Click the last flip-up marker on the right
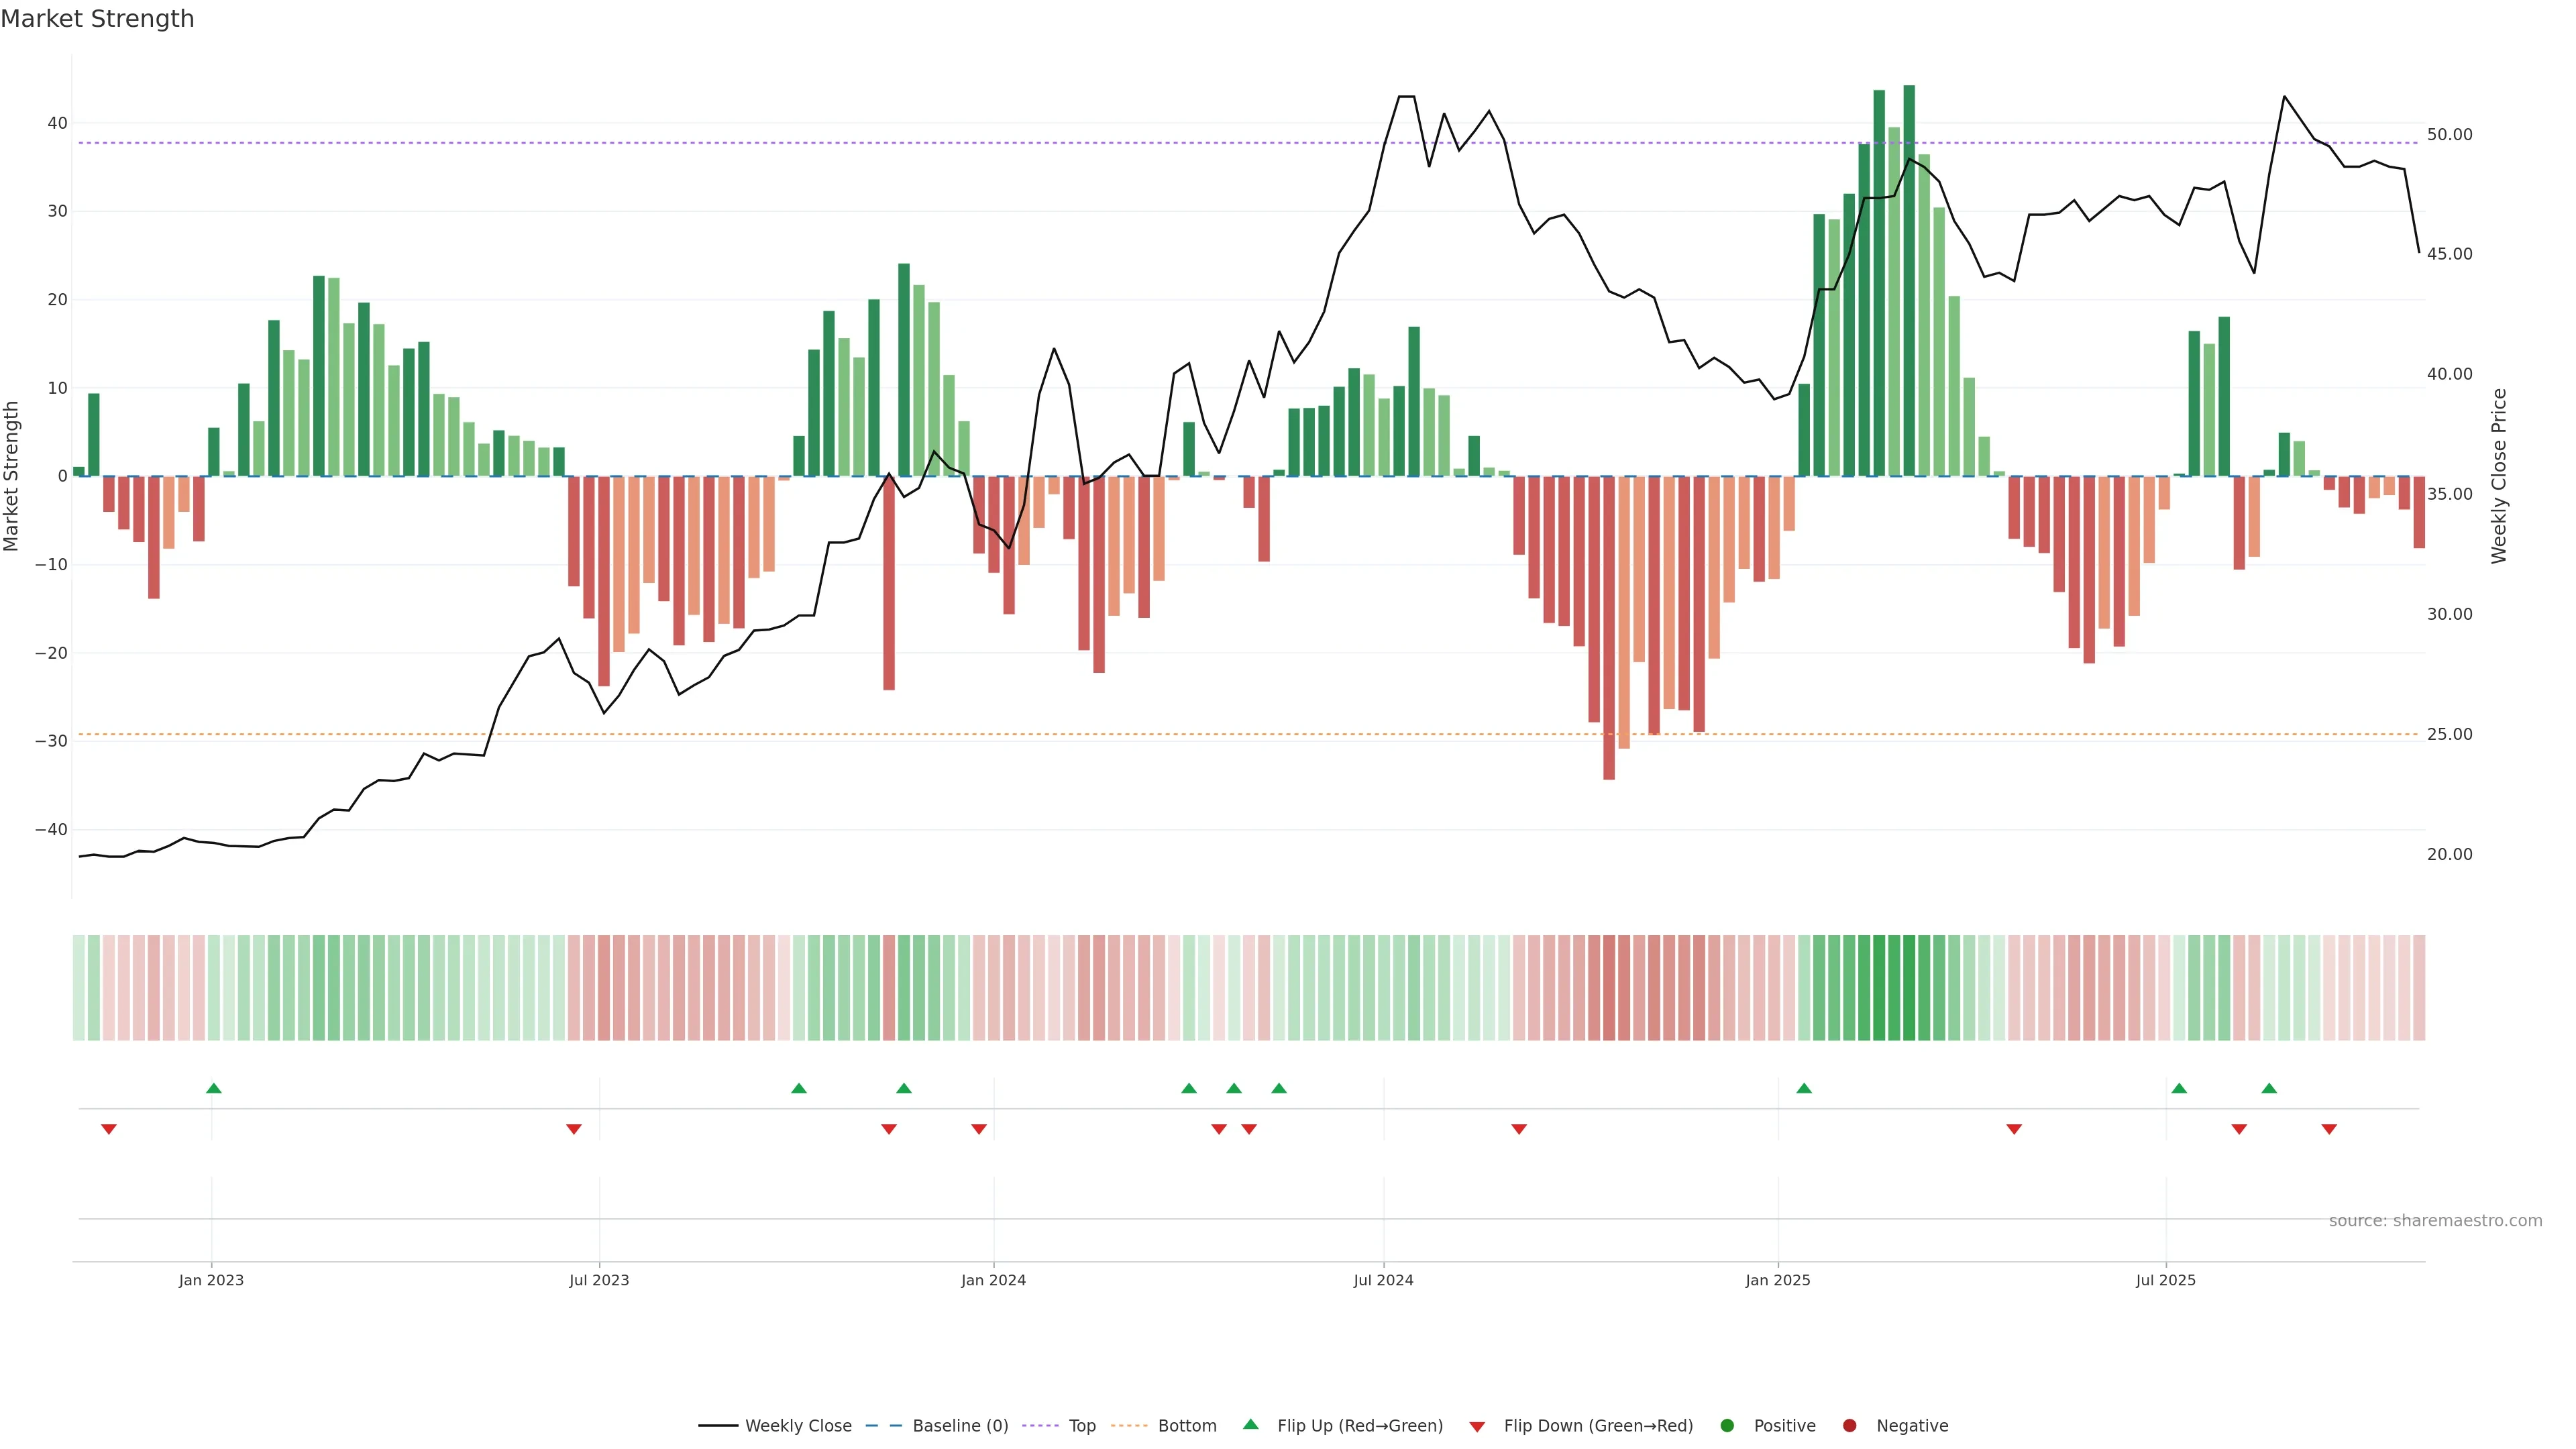Screen dimensions: 2576x1449 (2269, 1088)
